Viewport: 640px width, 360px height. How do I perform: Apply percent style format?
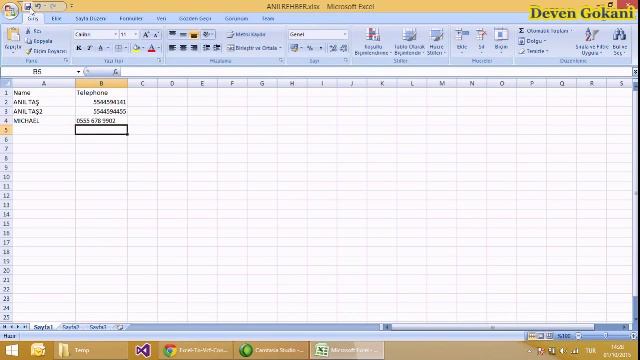pos(310,48)
